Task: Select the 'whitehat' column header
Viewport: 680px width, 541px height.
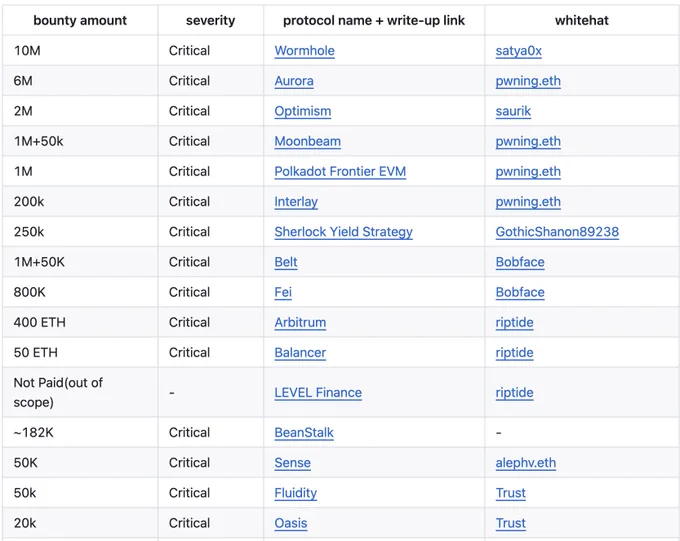Action: click(582, 20)
